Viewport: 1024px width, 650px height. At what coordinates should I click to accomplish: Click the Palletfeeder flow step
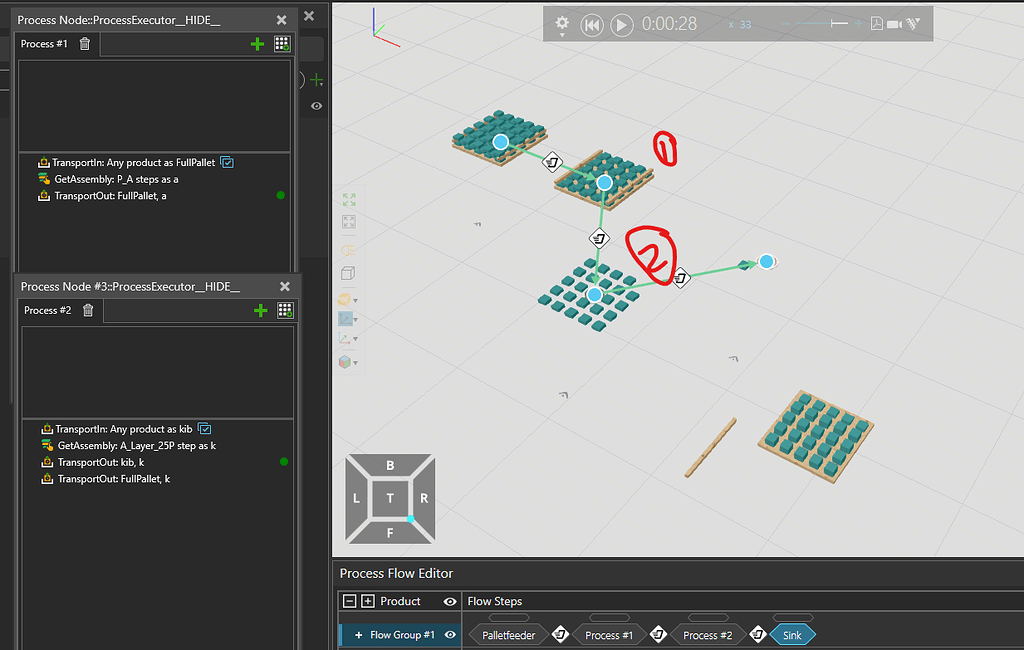509,635
